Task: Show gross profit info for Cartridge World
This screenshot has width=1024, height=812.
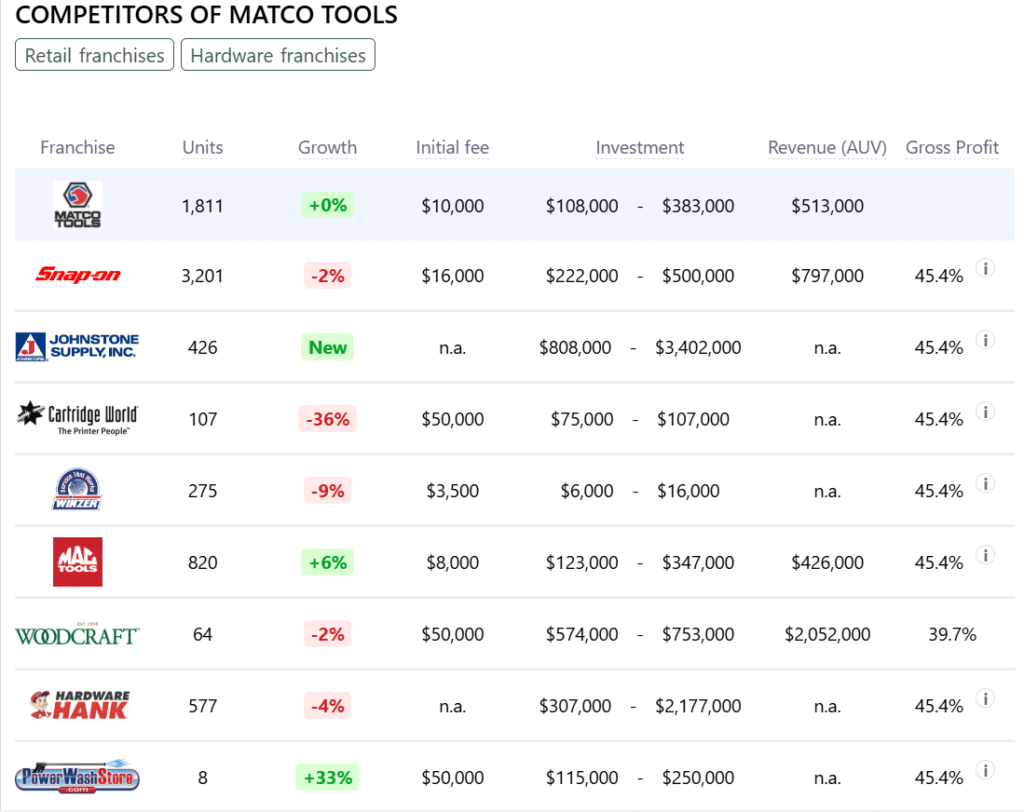Action: 985,412
